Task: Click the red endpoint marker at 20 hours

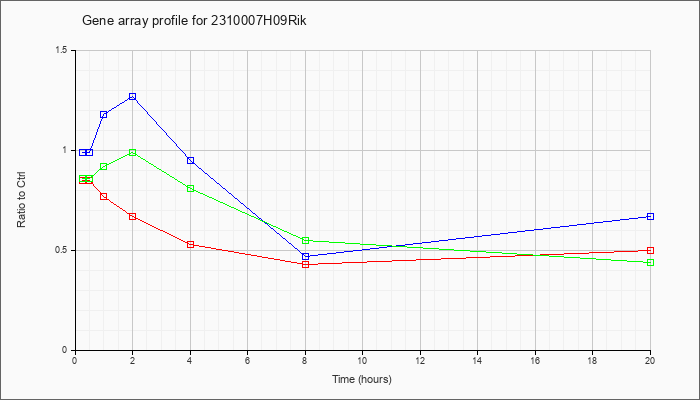Action: tap(650, 250)
